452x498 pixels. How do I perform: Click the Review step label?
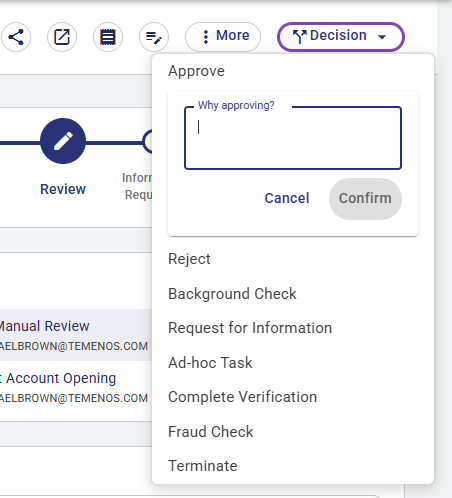(x=63, y=189)
